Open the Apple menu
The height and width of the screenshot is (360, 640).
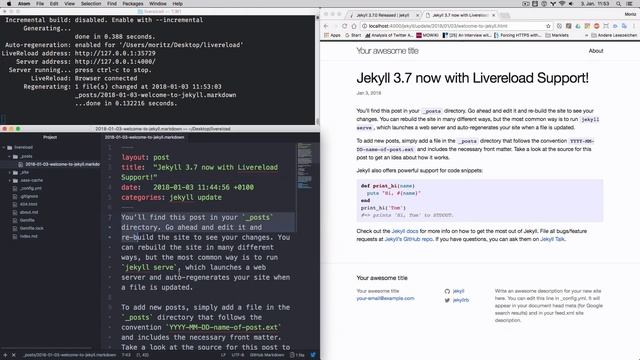(9, 4)
